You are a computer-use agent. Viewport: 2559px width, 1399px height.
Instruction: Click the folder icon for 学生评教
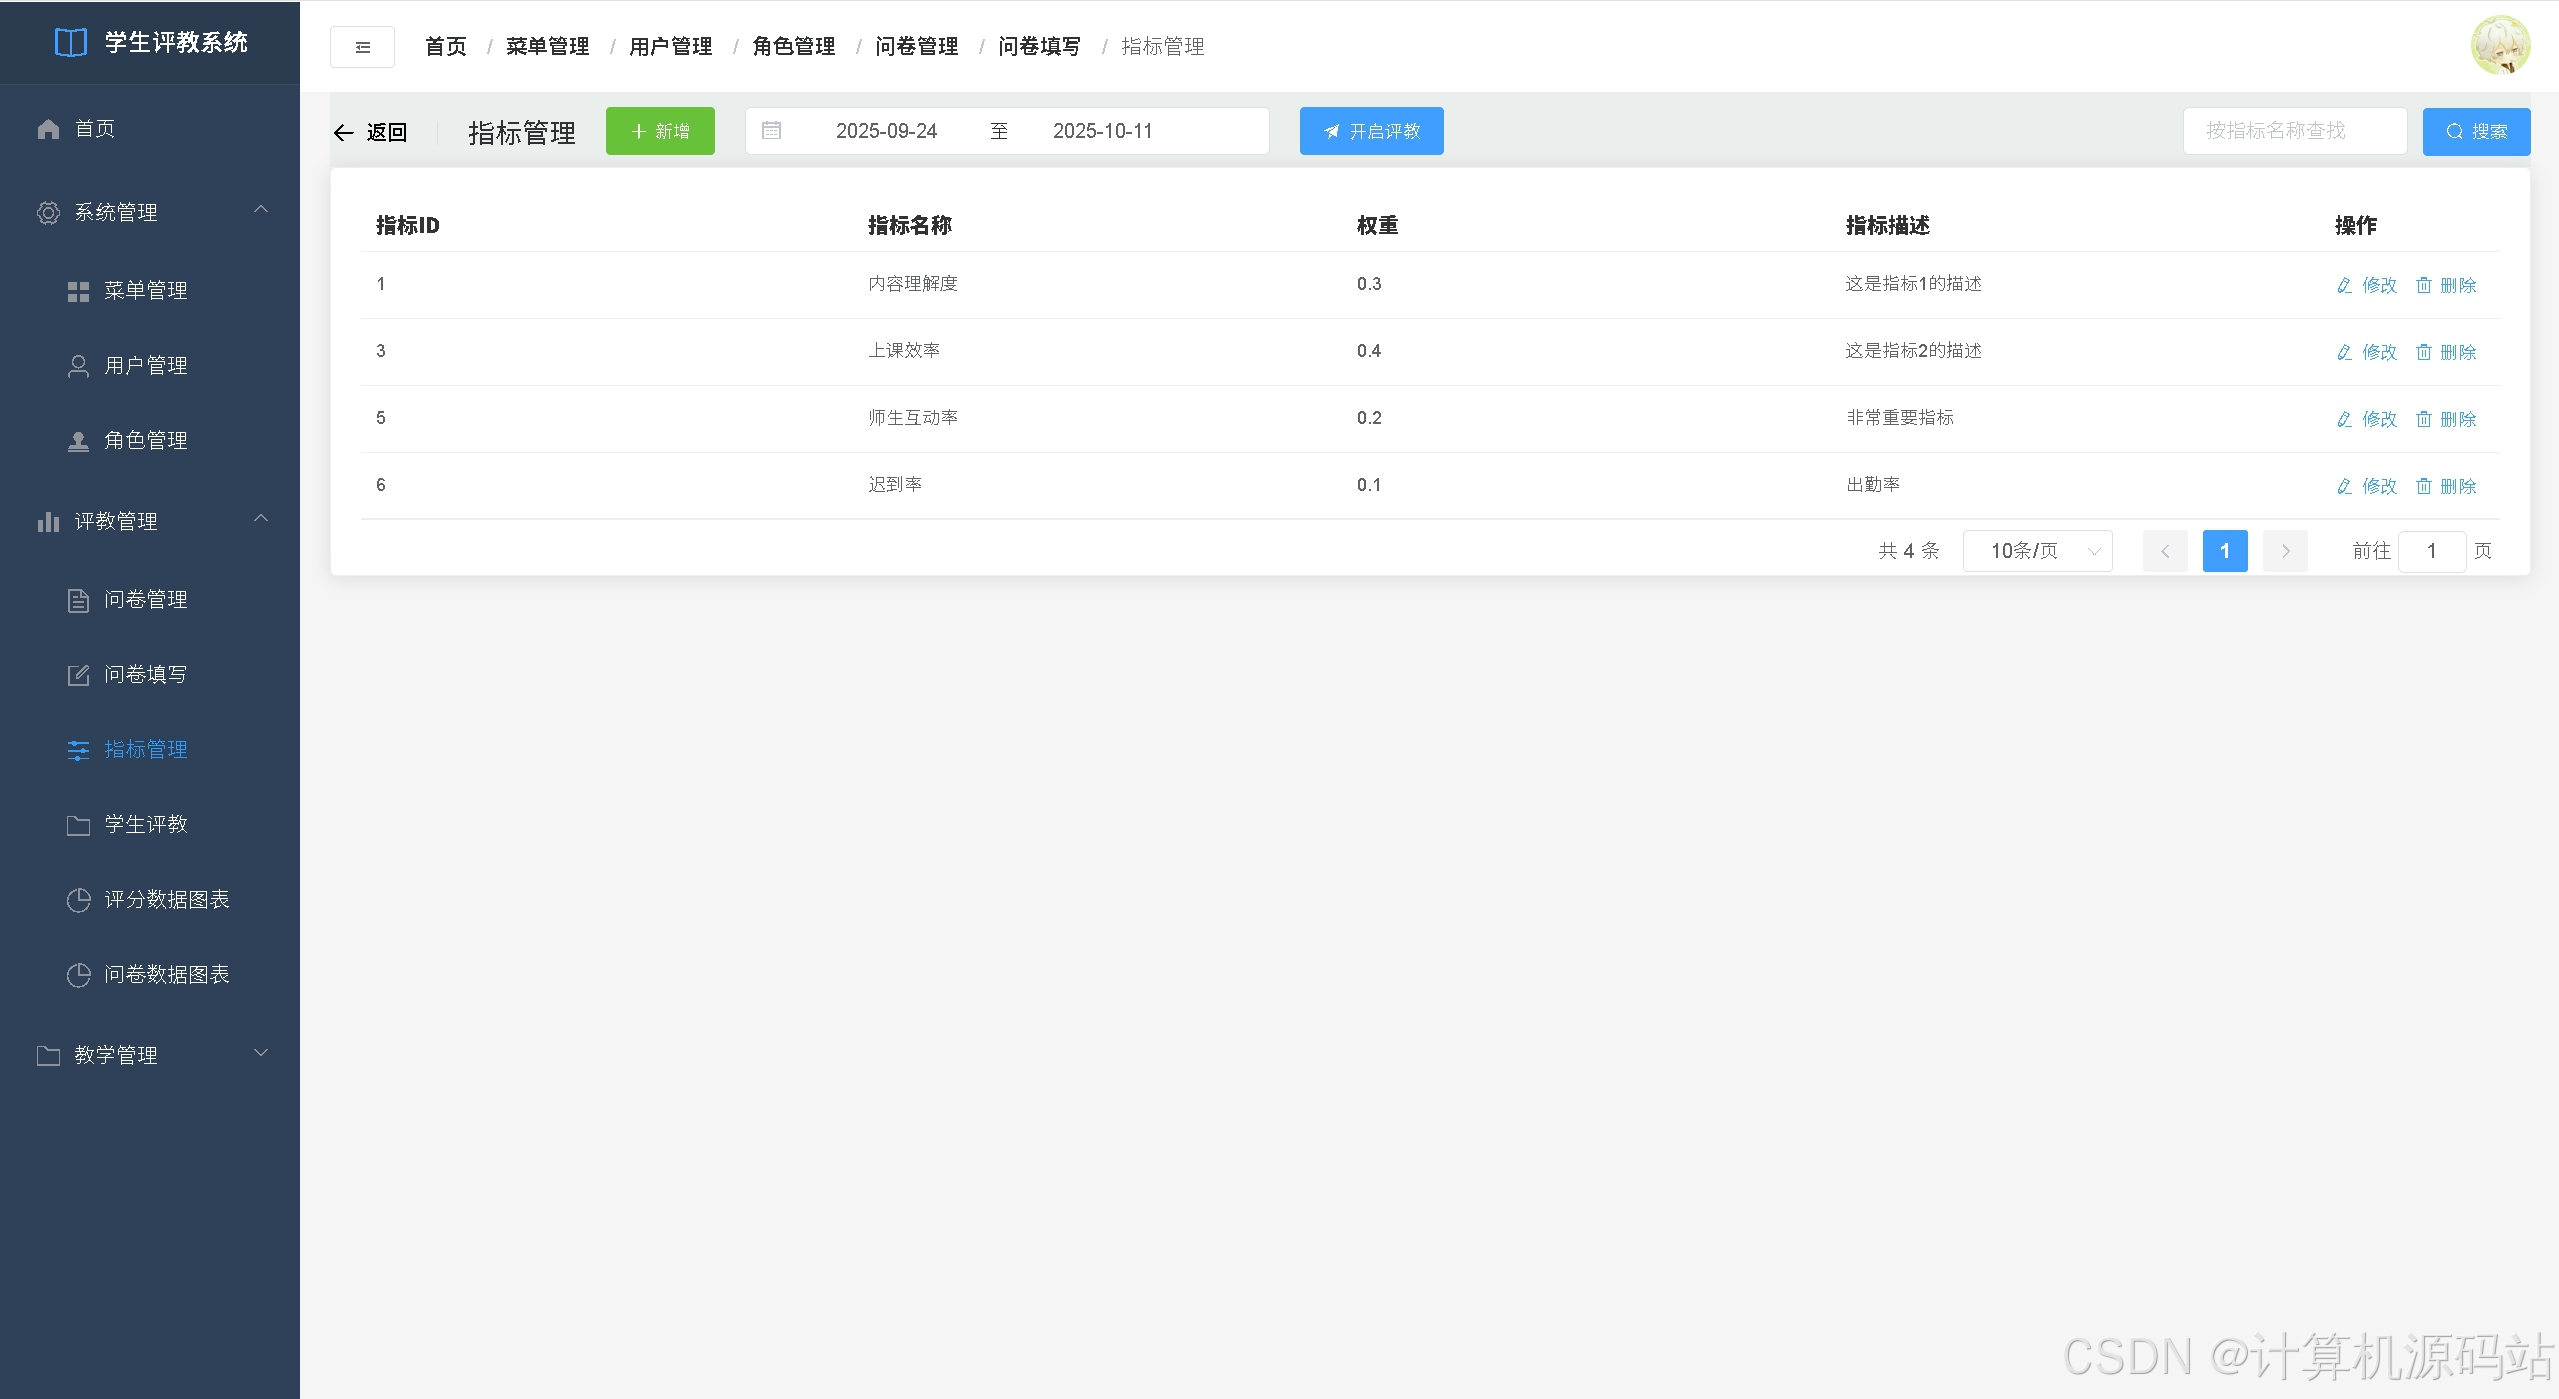point(78,825)
